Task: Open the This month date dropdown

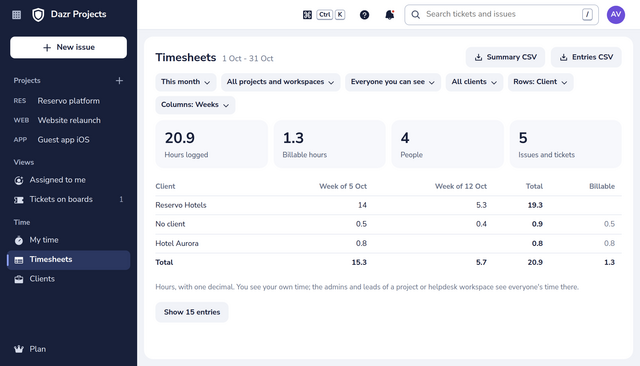Action: point(186,82)
